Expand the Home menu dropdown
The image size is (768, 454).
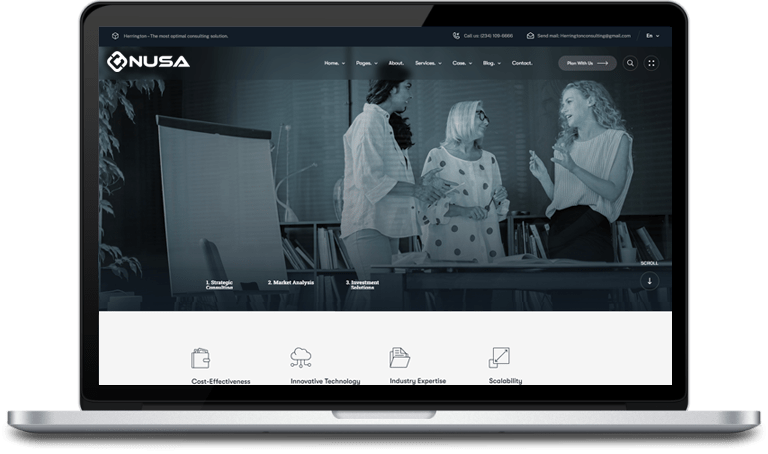pyautogui.click(x=335, y=63)
